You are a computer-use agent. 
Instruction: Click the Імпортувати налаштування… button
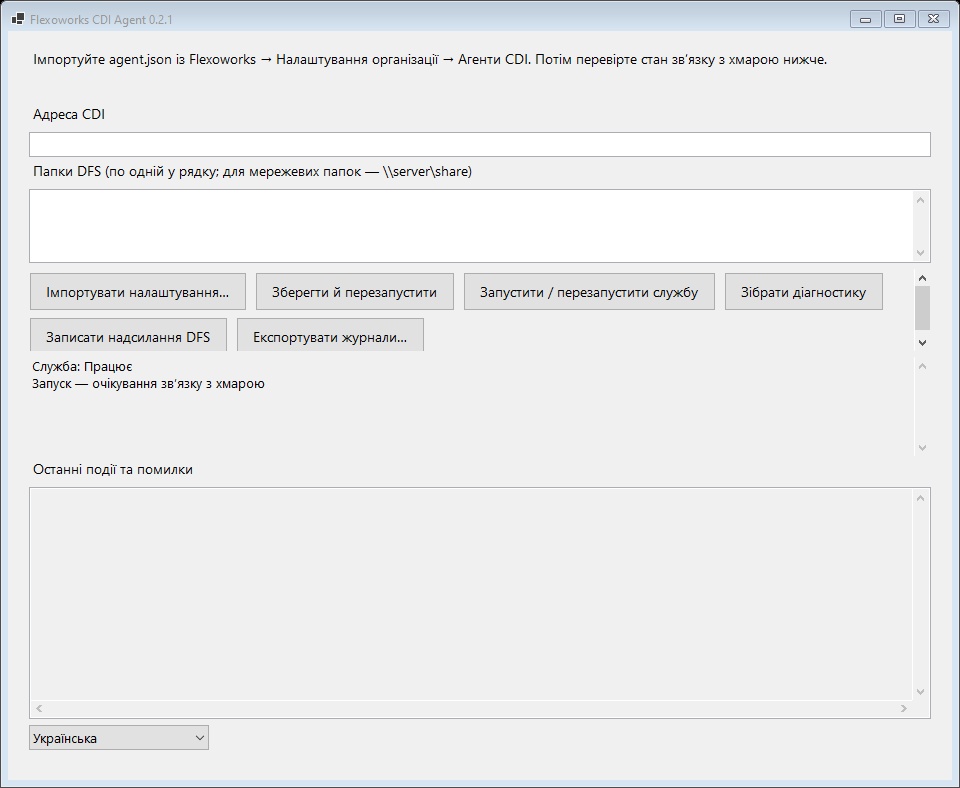pyautogui.click(x=138, y=291)
